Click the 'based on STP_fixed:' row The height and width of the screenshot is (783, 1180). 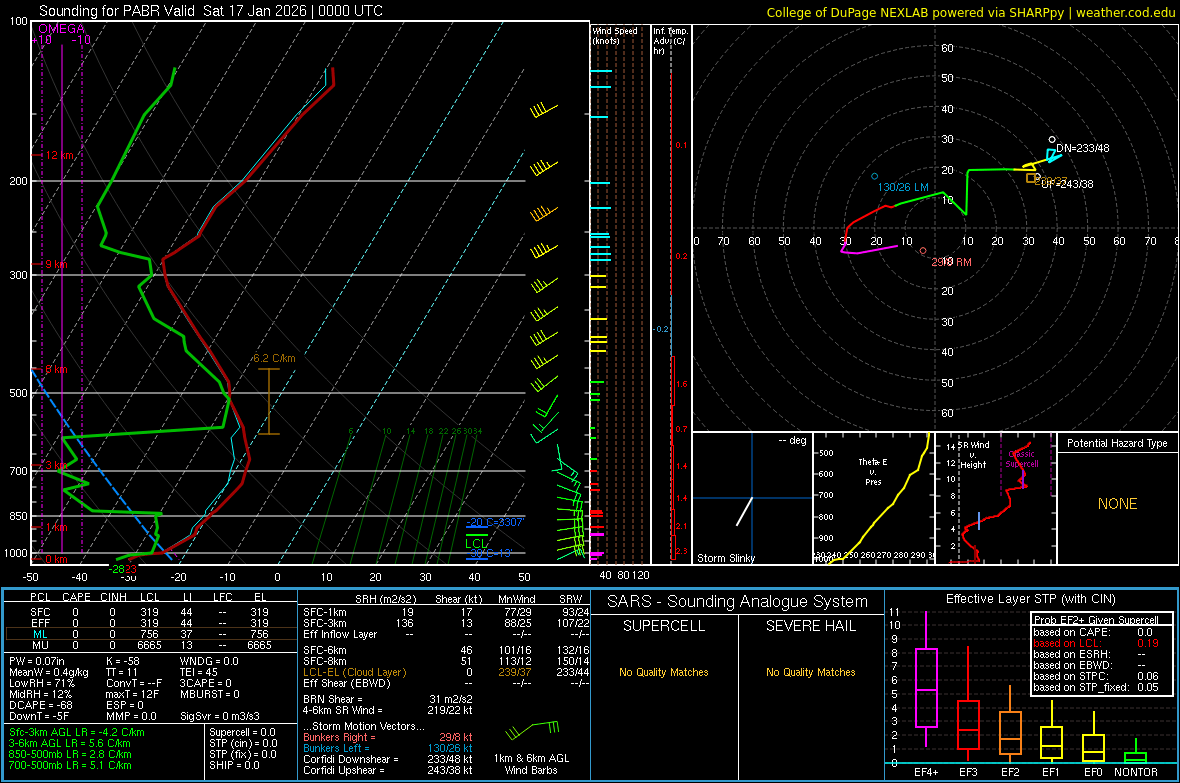pyautogui.click(x=1096, y=687)
